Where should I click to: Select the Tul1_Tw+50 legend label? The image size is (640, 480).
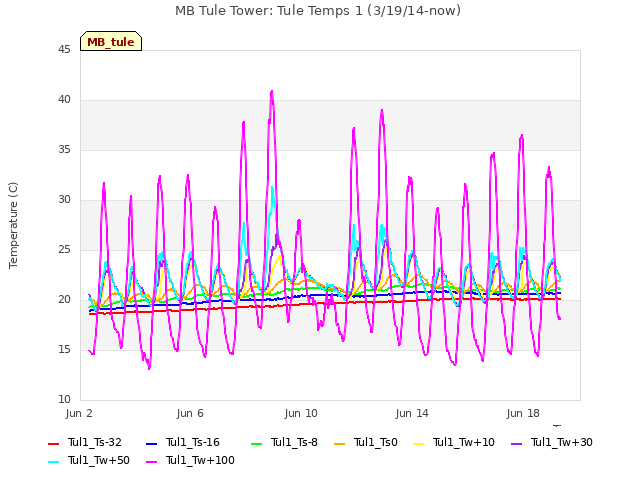coord(99,460)
